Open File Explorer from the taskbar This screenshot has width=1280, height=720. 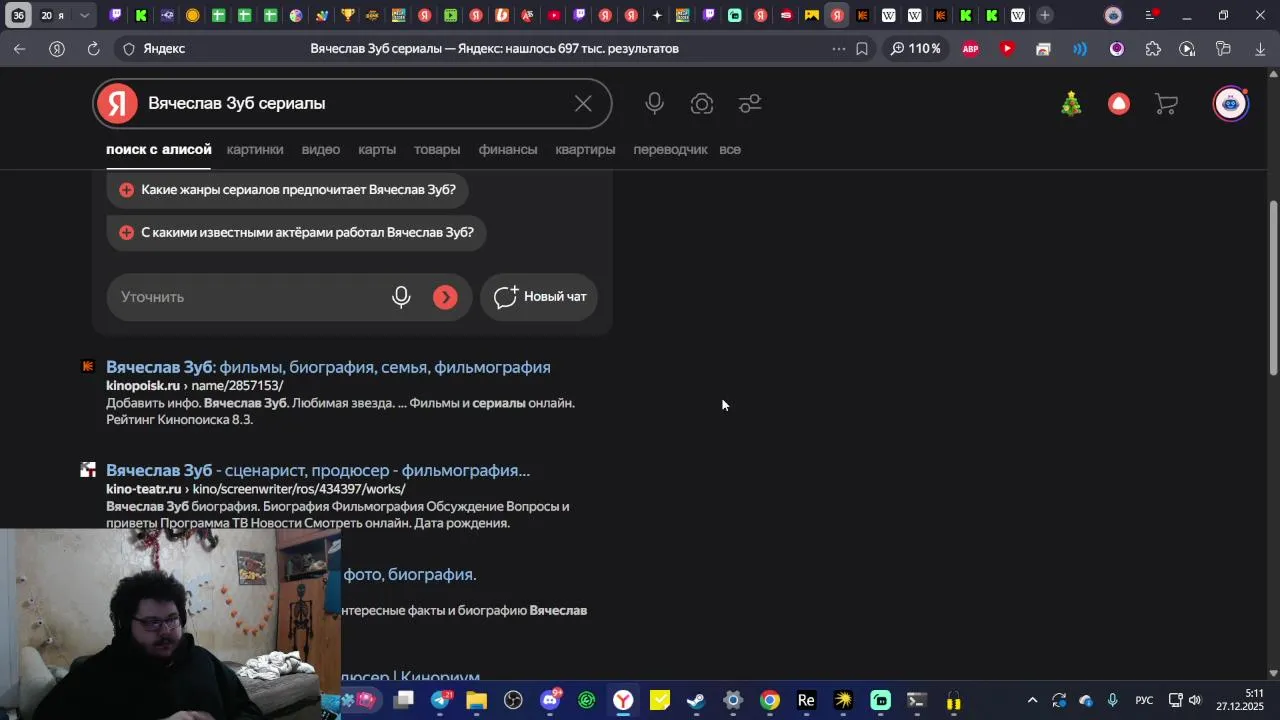pos(476,700)
